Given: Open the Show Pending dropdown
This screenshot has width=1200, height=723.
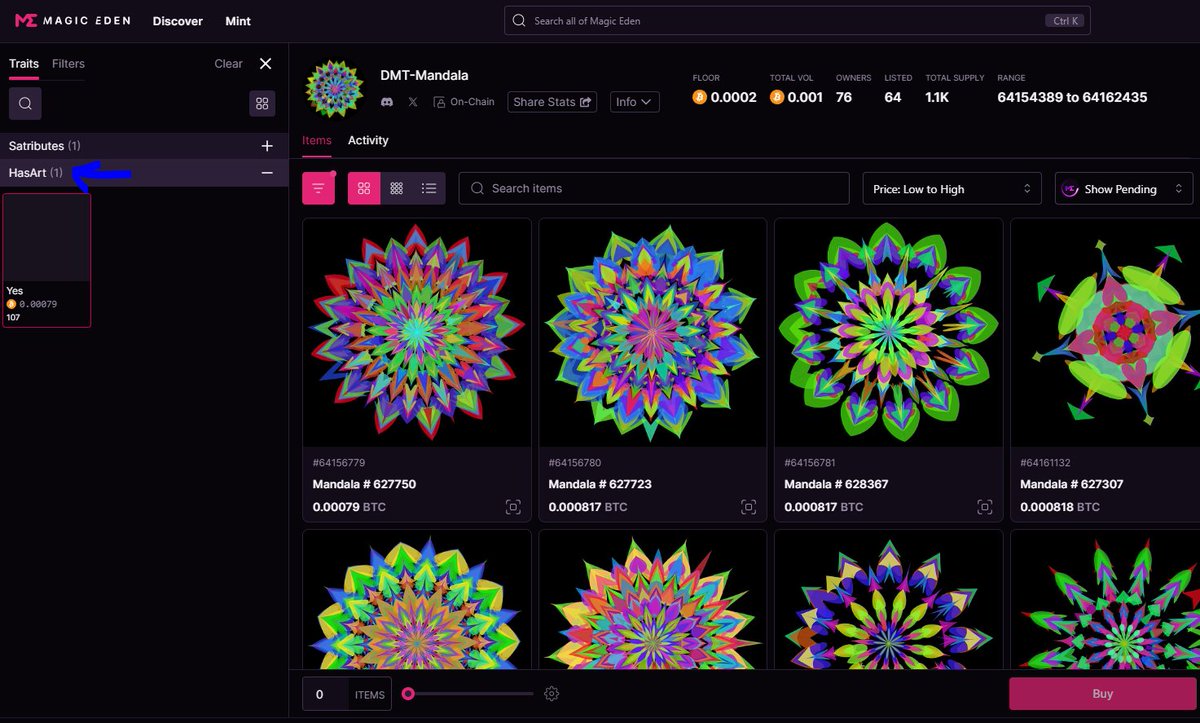Looking at the screenshot, I should tap(1124, 189).
